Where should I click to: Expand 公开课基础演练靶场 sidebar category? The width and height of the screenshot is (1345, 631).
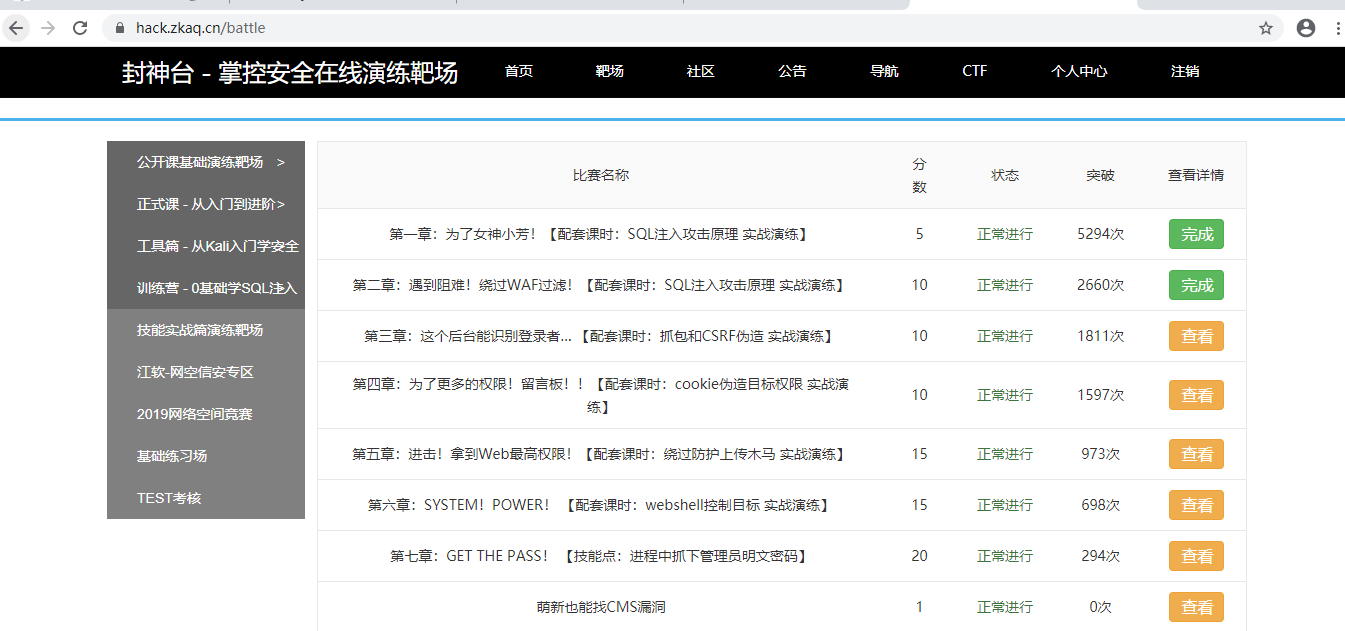tap(210, 162)
